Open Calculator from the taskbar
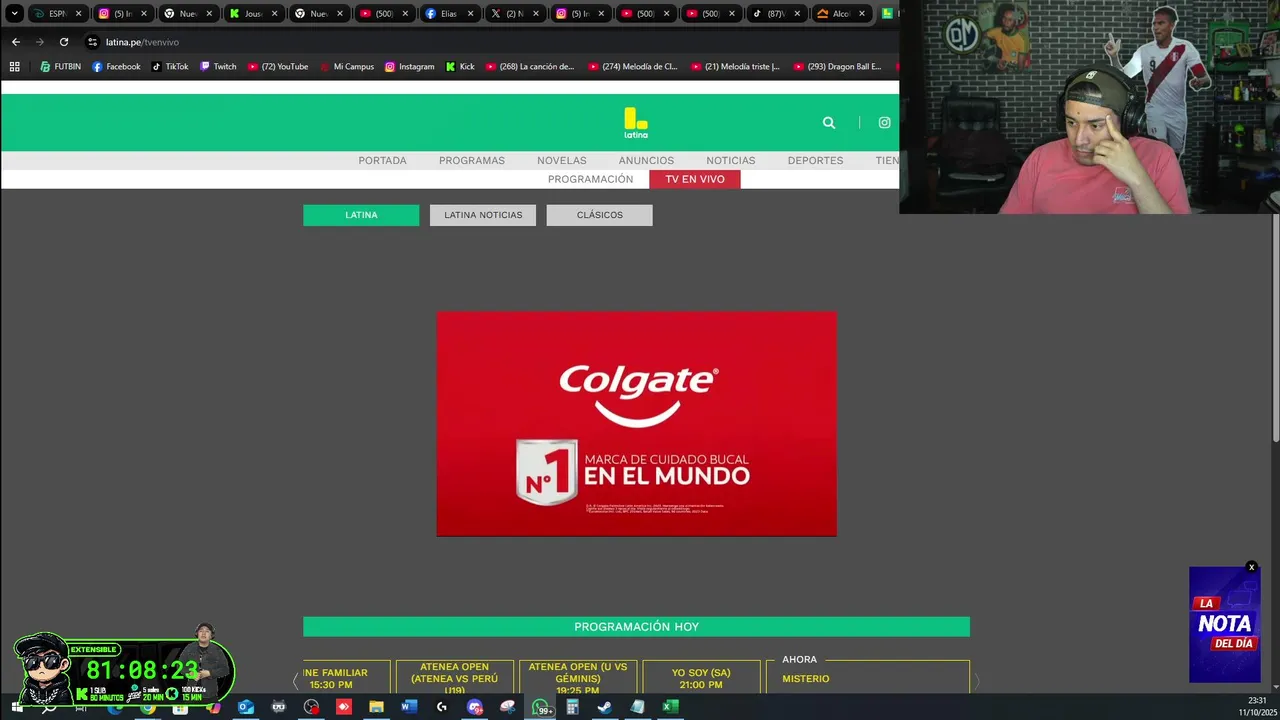The image size is (1280, 720). click(572, 707)
